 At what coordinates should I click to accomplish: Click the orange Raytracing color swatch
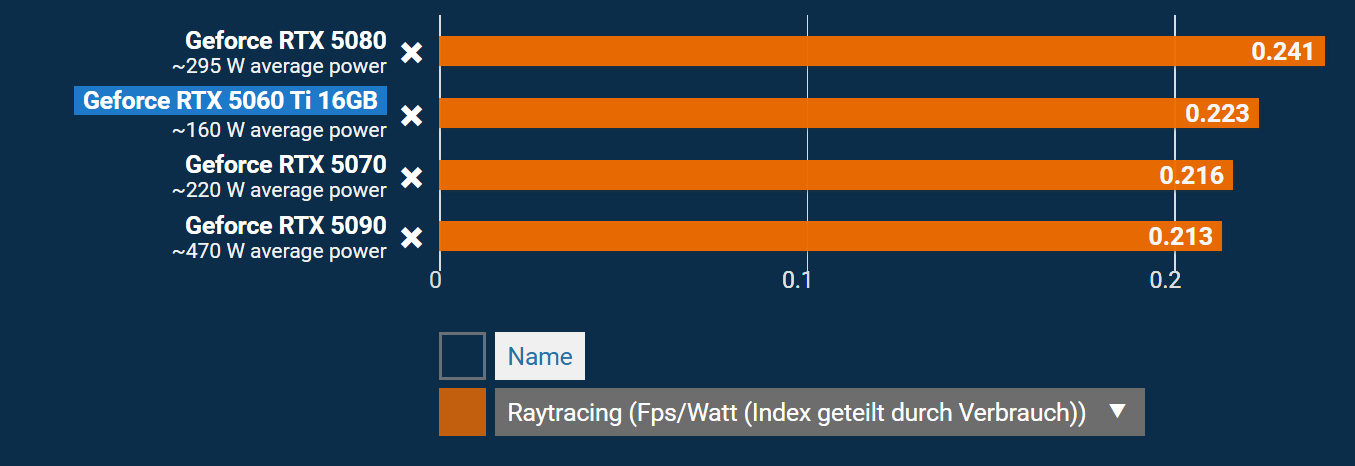point(462,412)
